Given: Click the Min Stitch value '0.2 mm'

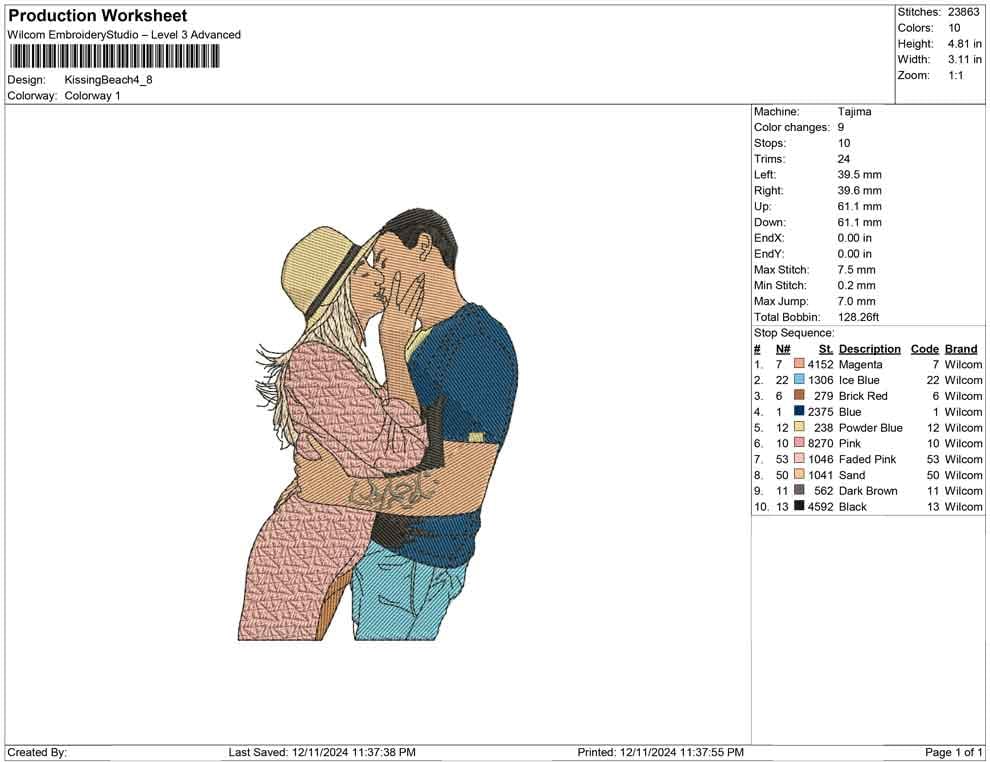Looking at the screenshot, I should click(x=857, y=285).
